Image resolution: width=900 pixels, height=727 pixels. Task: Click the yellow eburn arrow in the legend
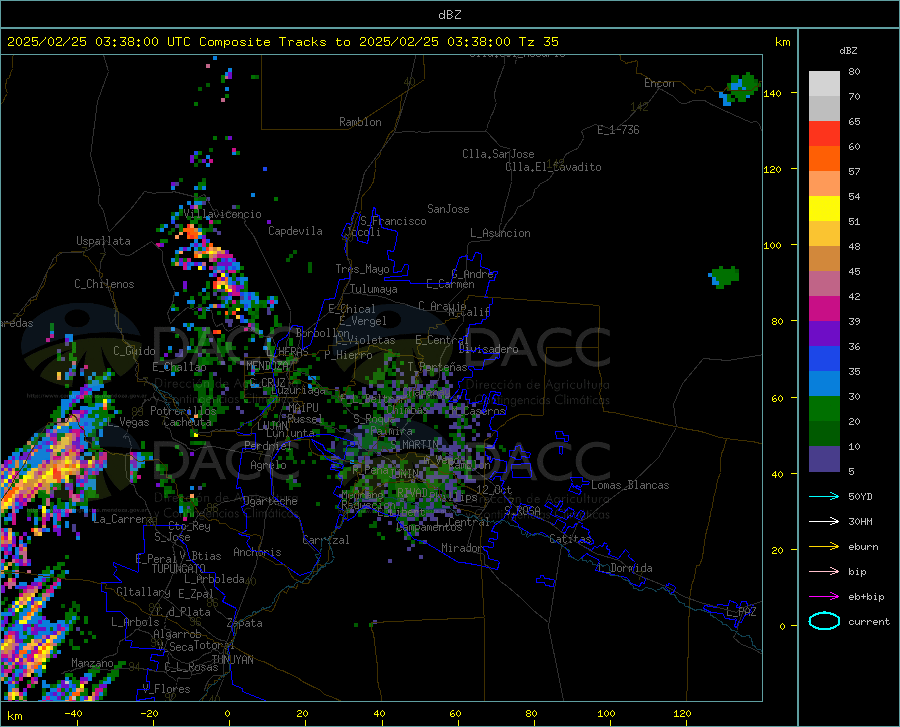tap(824, 547)
